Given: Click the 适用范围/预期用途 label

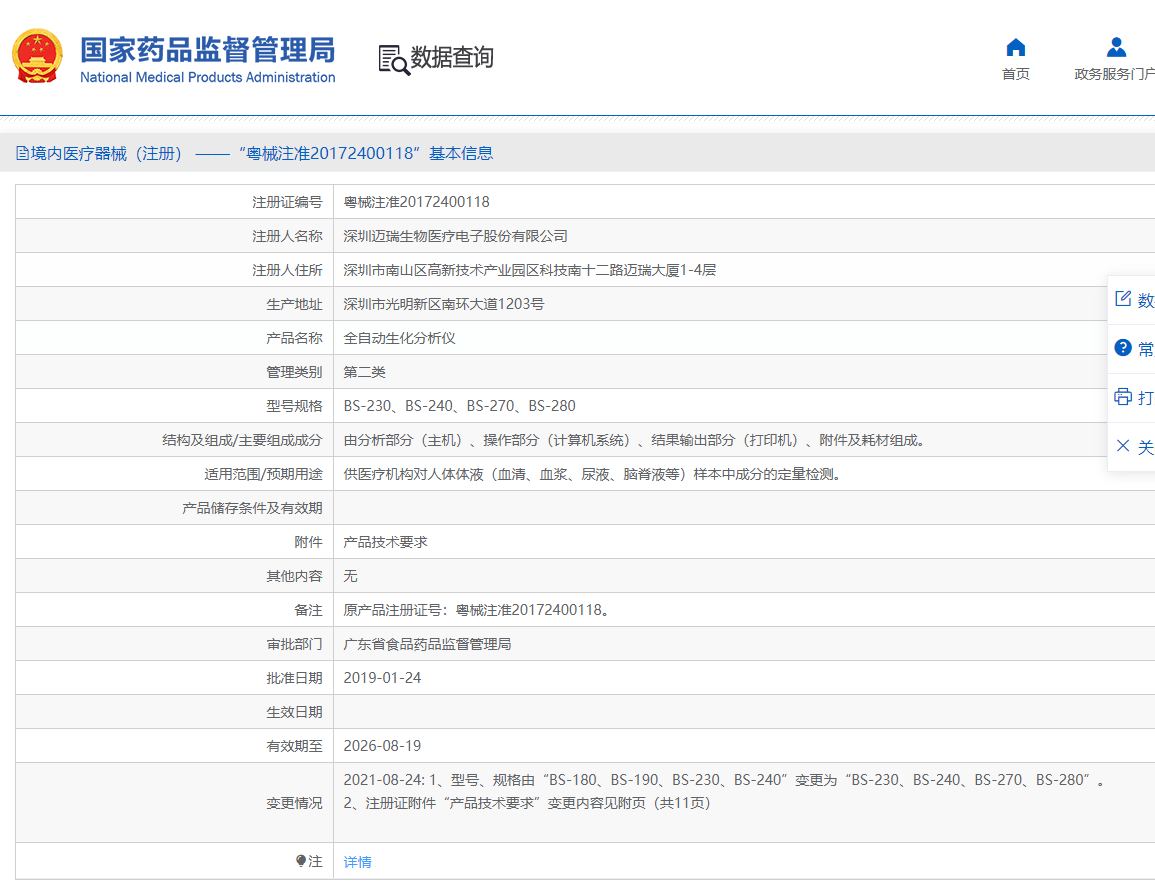Looking at the screenshot, I should tap(263, 473).
